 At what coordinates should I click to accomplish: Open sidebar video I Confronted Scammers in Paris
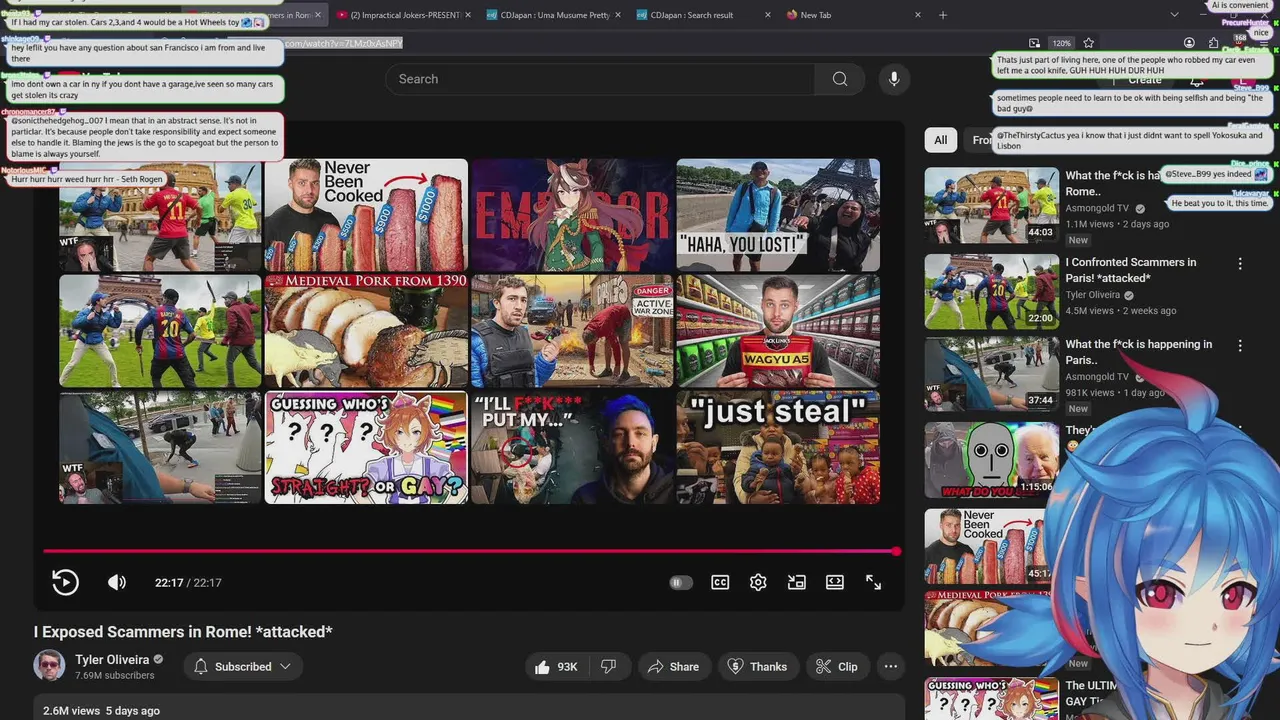tap(1130, 270)
